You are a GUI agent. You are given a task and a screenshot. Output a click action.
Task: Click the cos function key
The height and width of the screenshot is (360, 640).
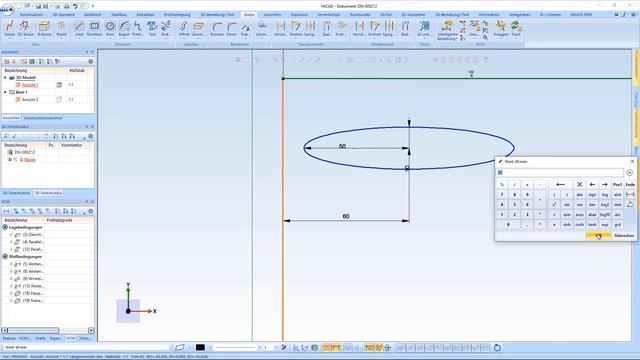580,204
